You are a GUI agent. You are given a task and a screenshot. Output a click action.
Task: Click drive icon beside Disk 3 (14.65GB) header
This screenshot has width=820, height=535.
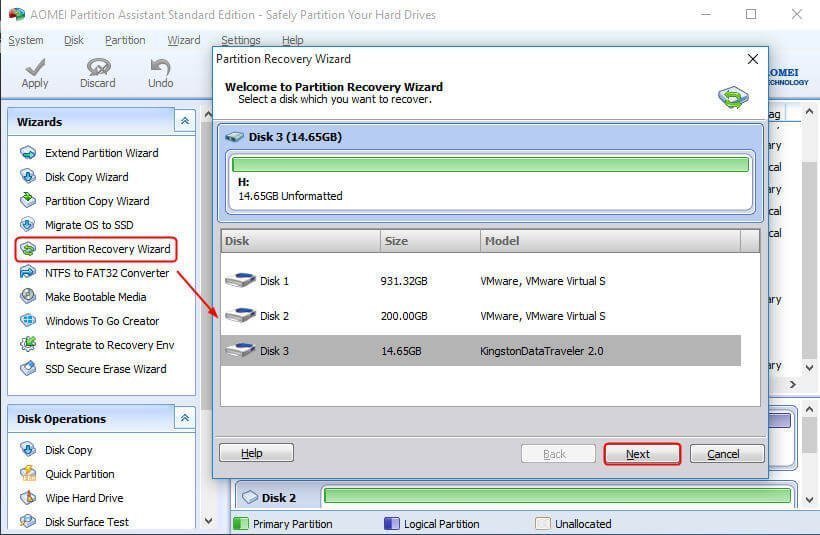234,137
